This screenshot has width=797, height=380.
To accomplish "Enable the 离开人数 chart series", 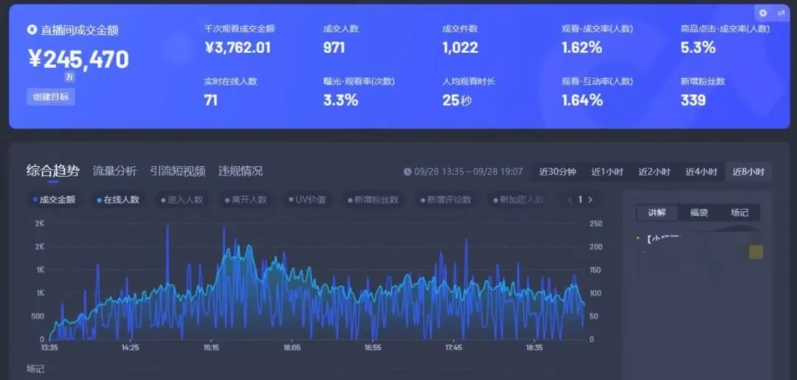I will pos(246,200).
